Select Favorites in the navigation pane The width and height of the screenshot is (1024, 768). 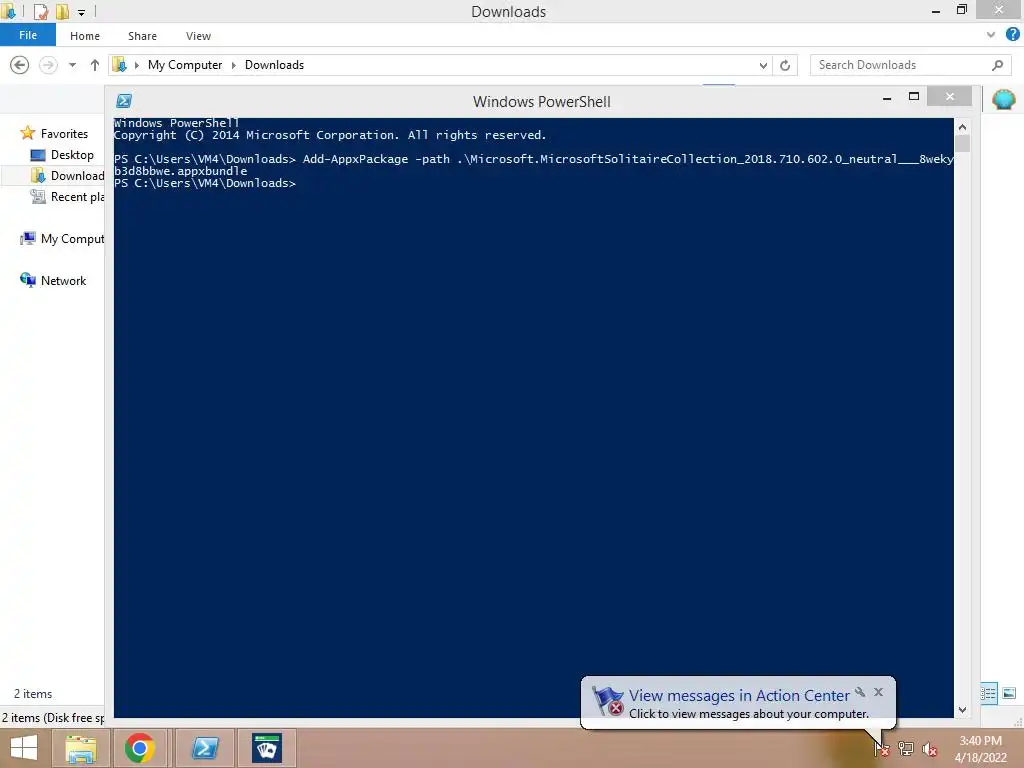(64, 133)
